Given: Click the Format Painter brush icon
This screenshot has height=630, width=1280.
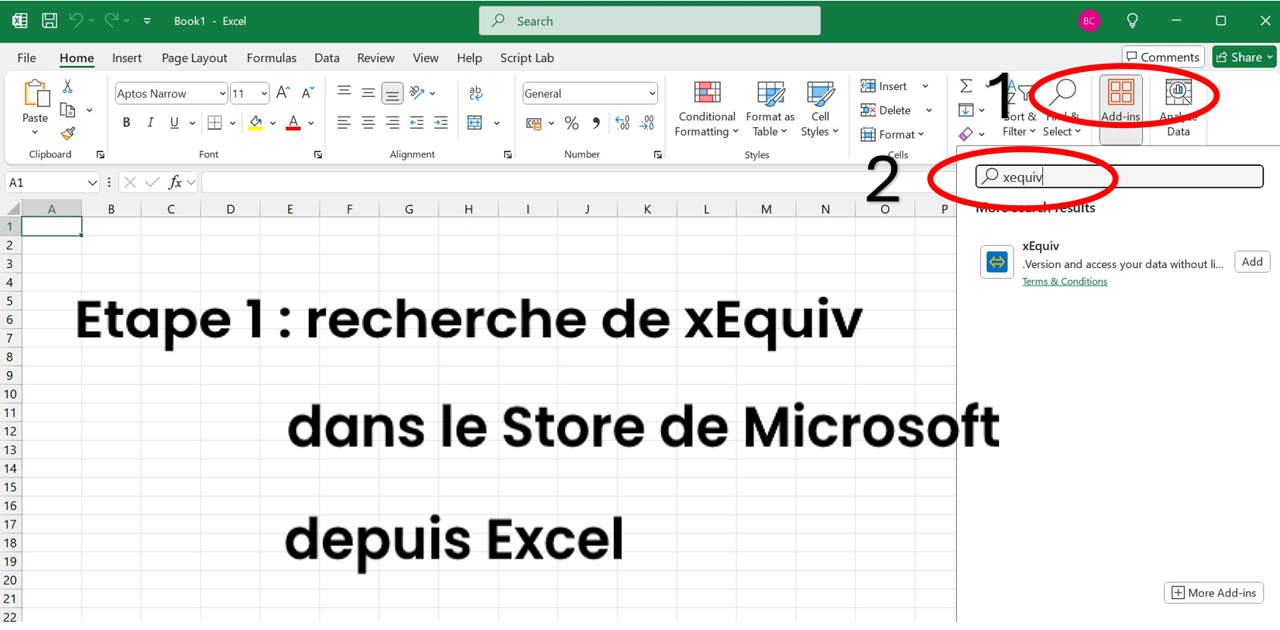Looking at the screenshot, I should tap(67, 133).
